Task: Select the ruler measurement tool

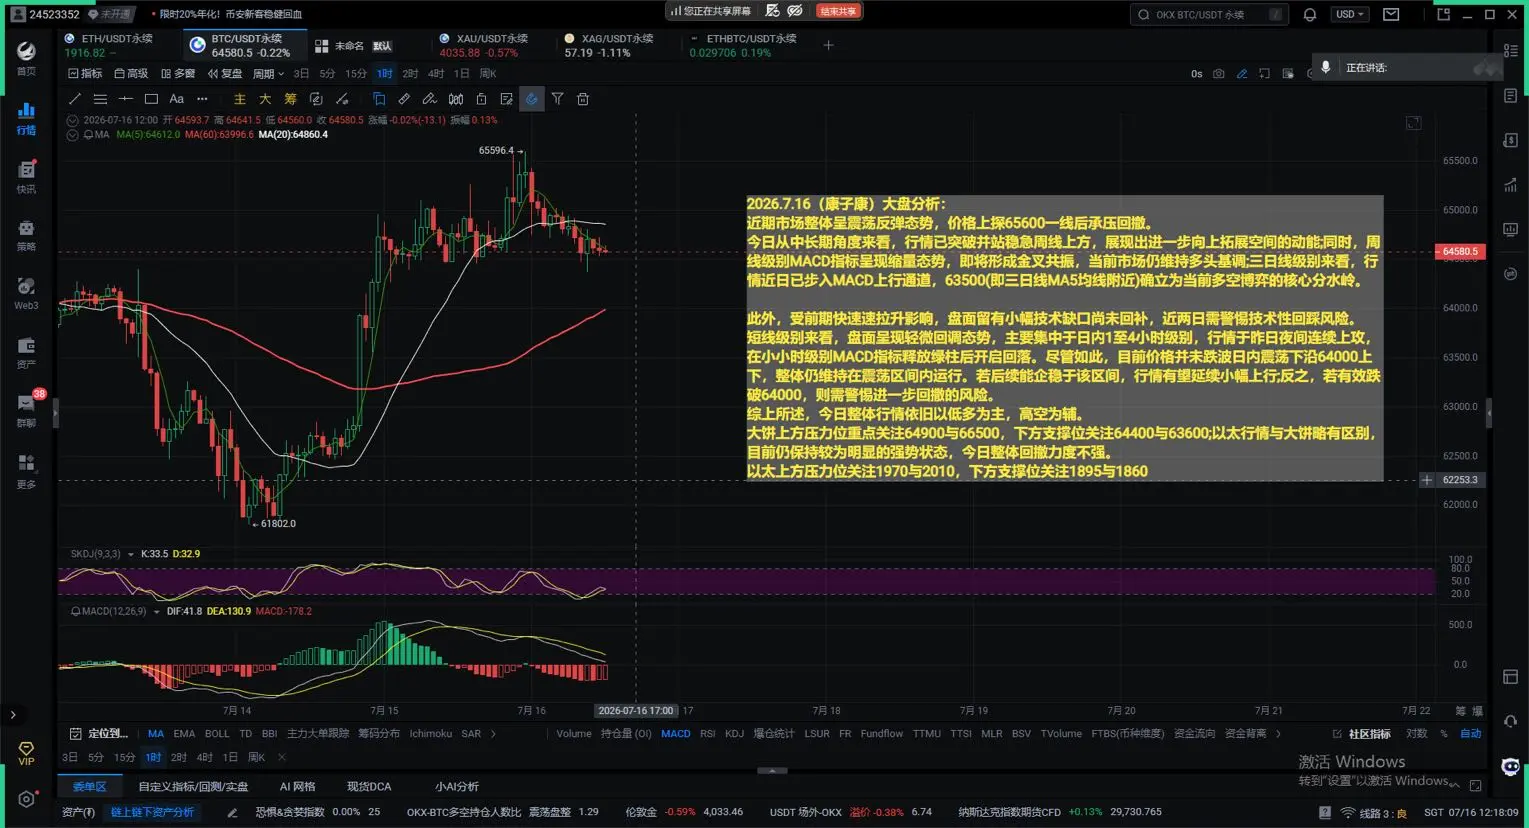Action: tap(404, 99)
